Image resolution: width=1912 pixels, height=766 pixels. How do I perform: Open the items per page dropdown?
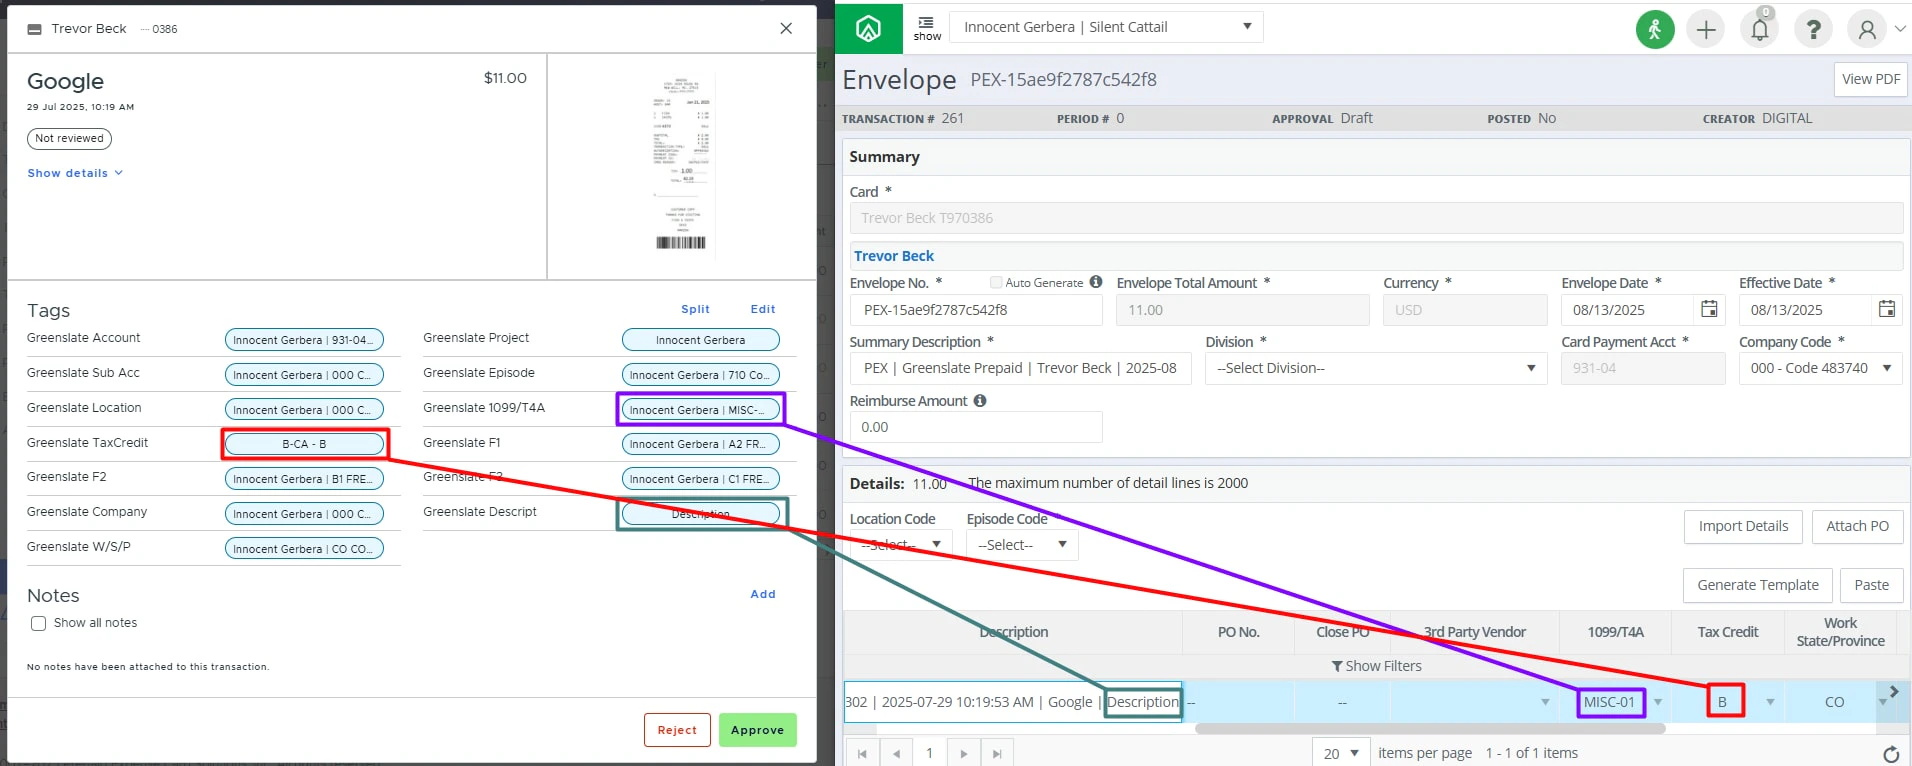point(1341,753)
